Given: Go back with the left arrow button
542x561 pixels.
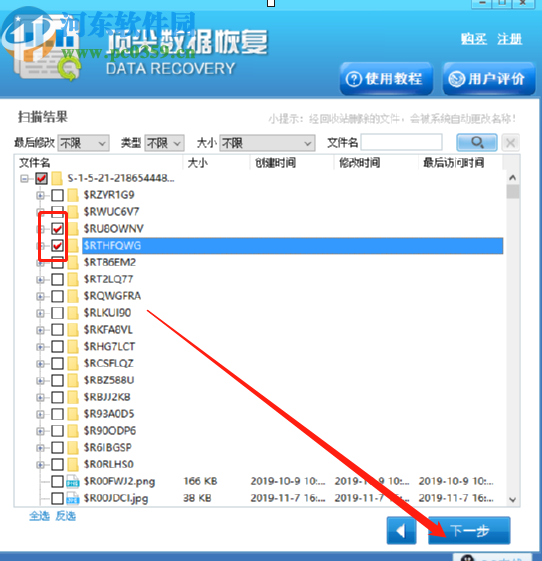Looking at the screenshot, I should click(x=401, y=531).
